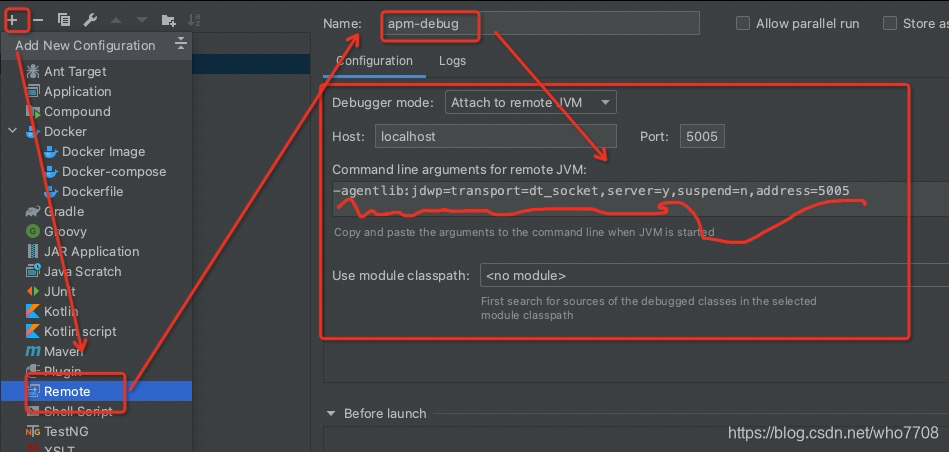Collapse the Docker tree node

[13, 131]
